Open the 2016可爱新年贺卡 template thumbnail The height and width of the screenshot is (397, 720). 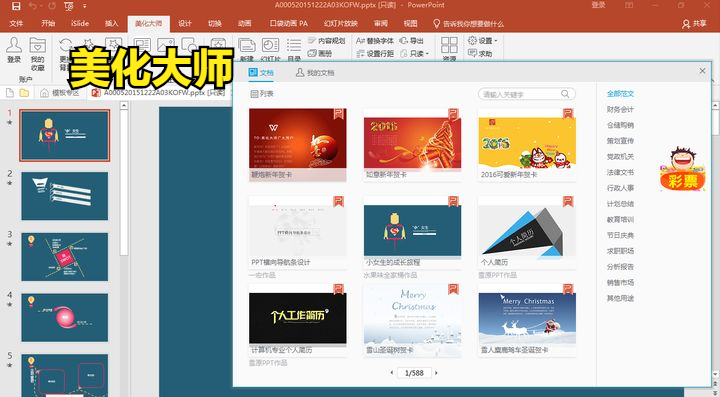tap(527, 142)
